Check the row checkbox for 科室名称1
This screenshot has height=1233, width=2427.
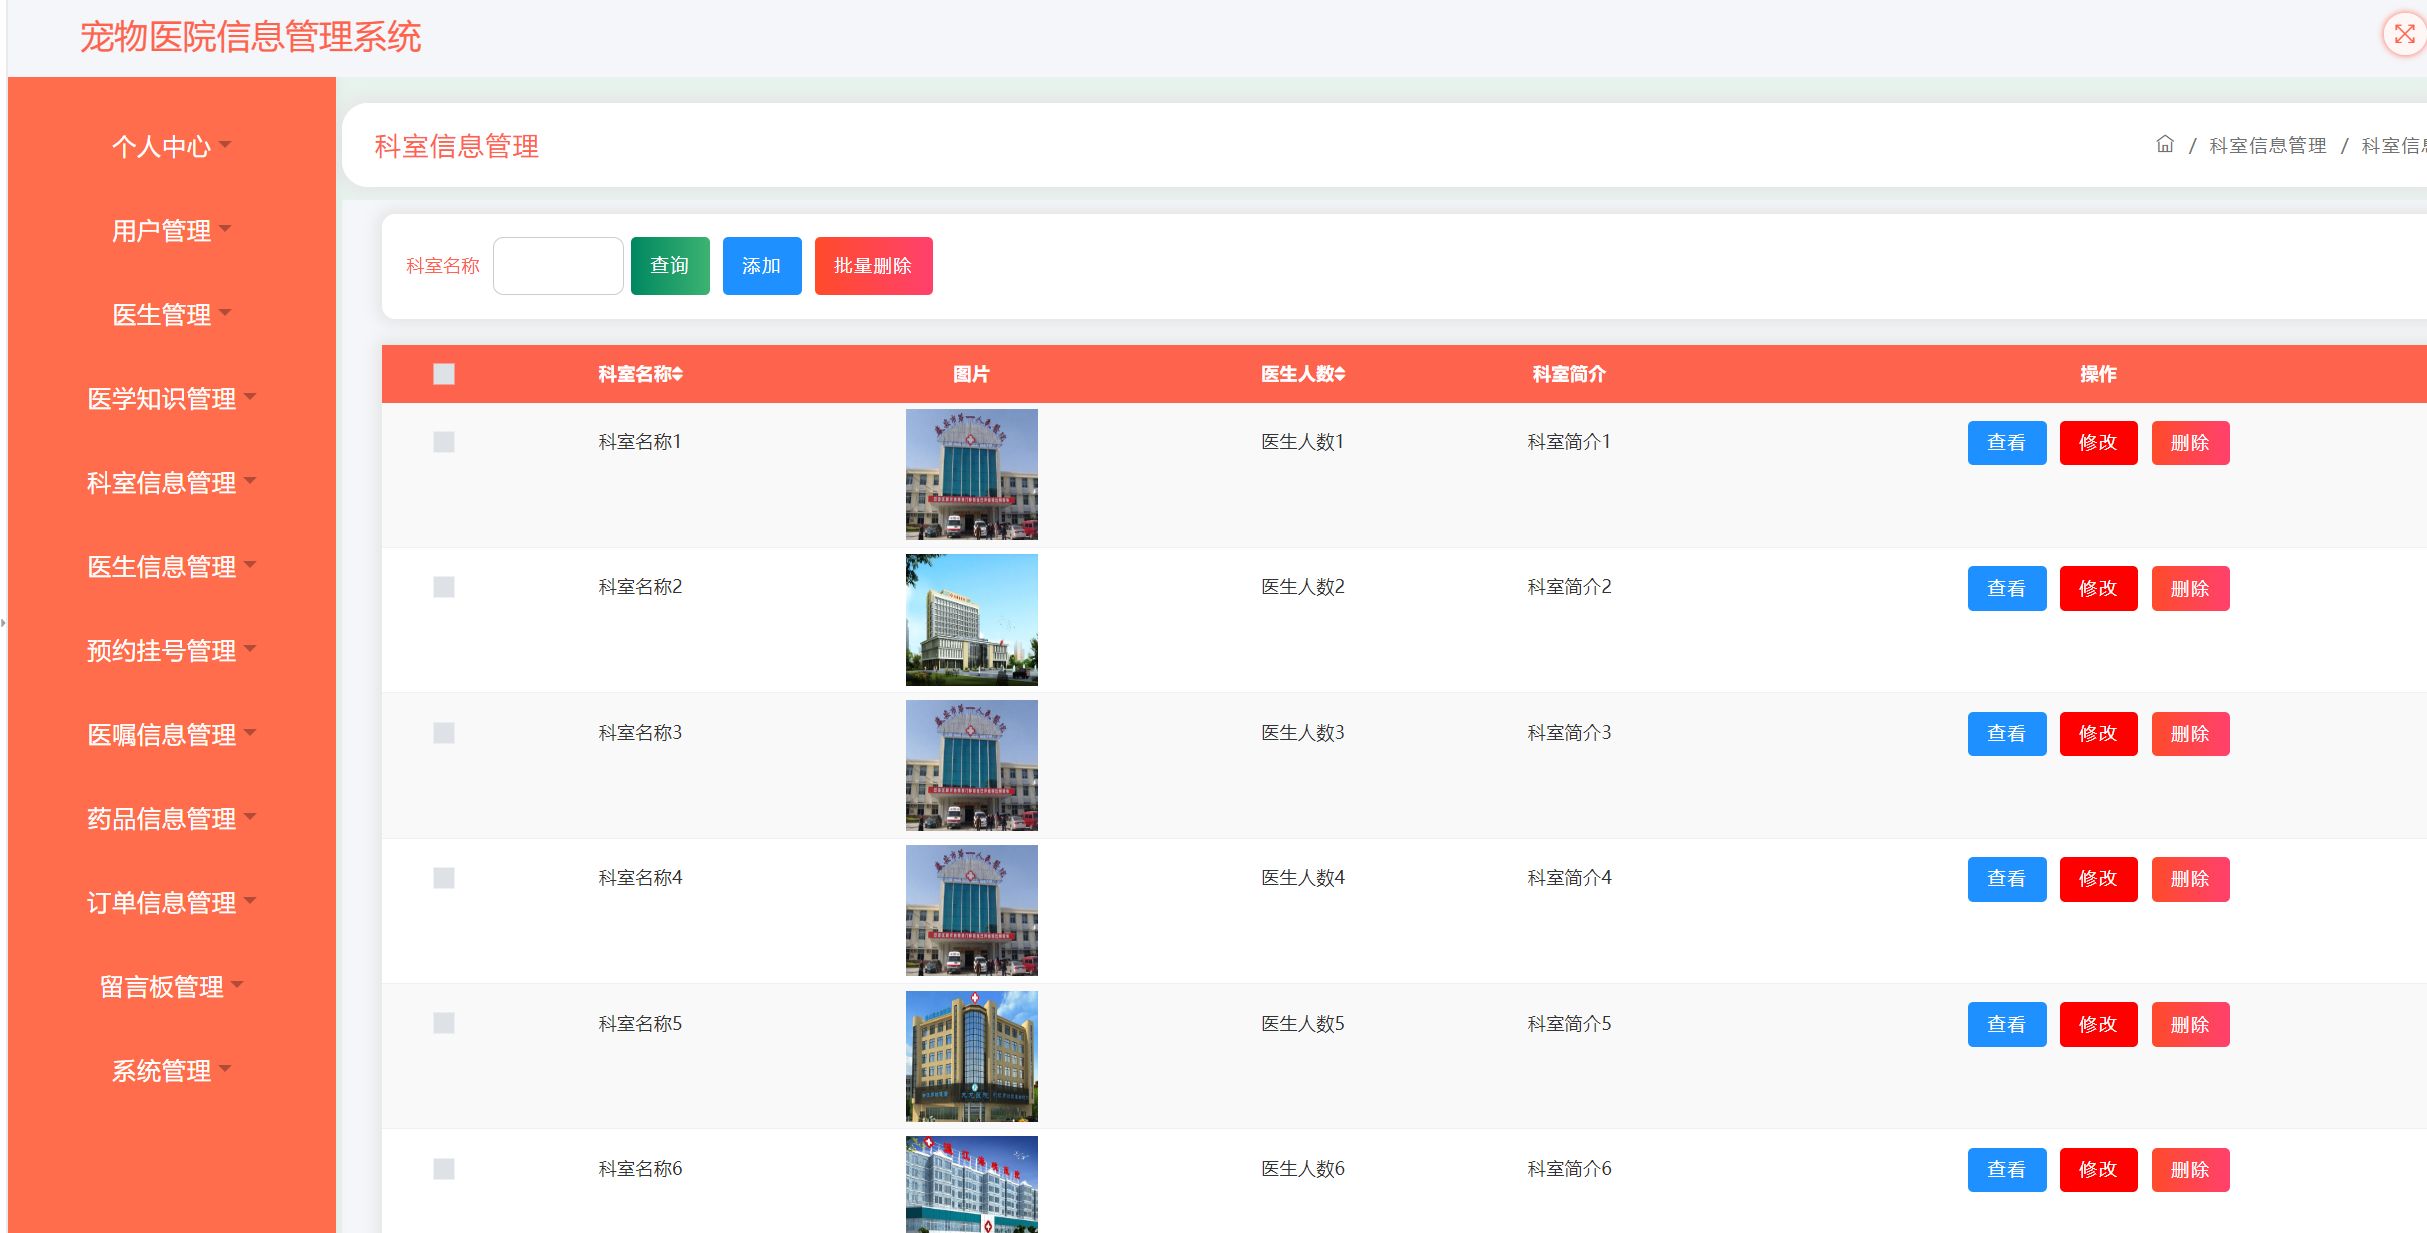tap(444, 442)
